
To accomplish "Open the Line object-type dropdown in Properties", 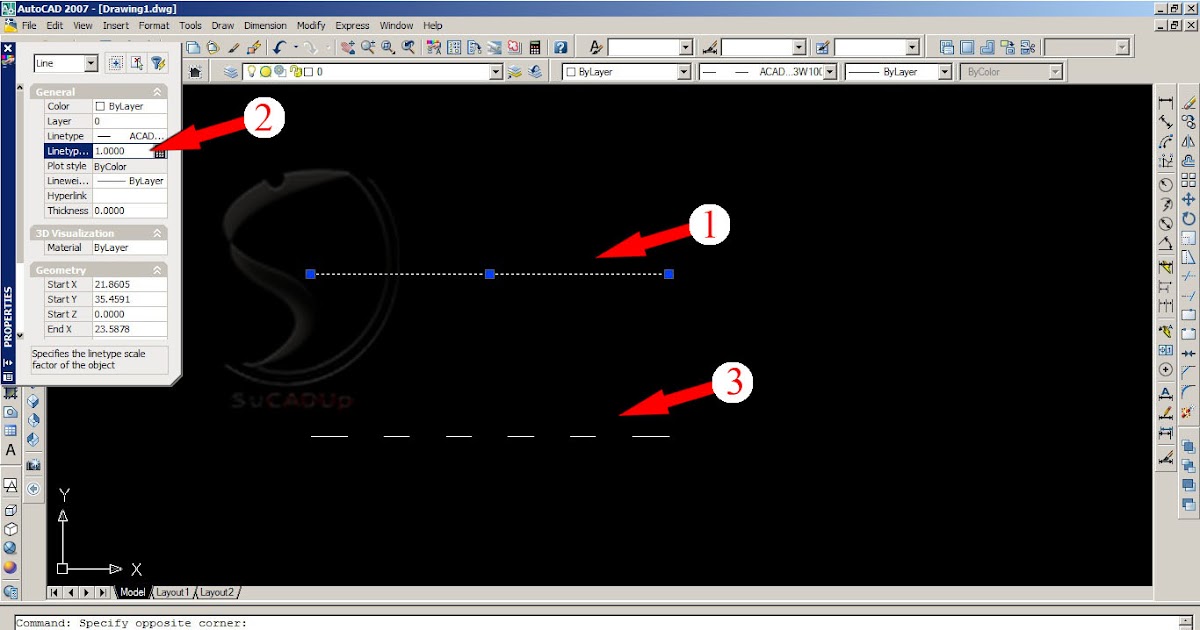I will 91,62.
